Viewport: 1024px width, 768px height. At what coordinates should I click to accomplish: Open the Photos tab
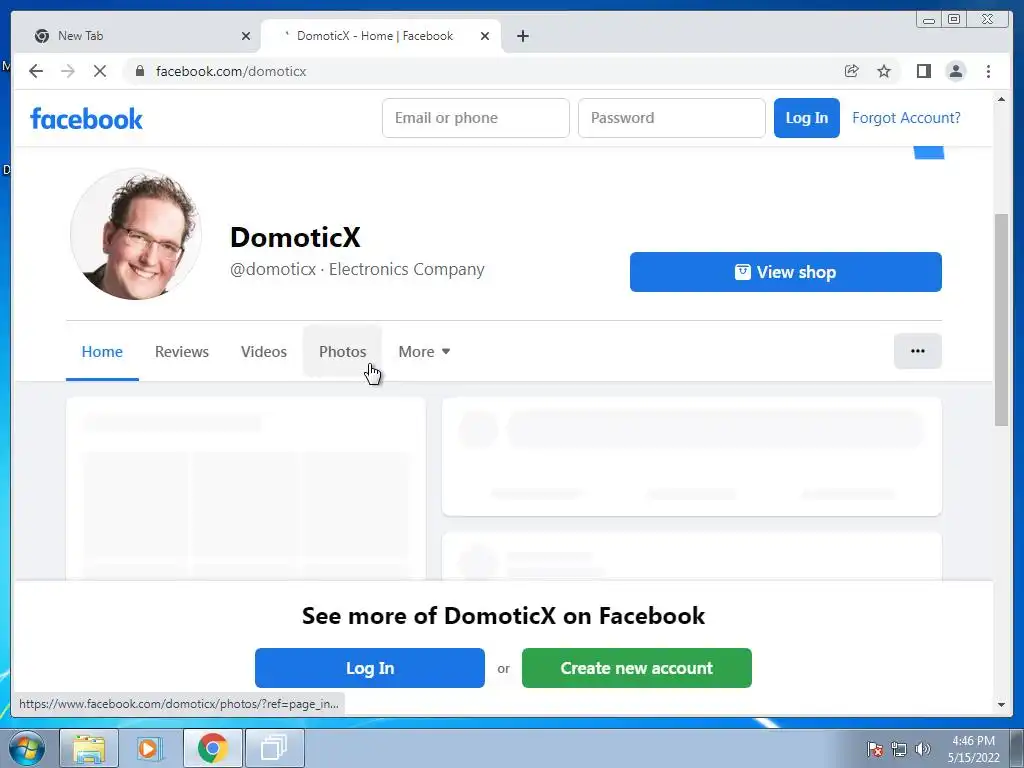[x=342, y=351]
